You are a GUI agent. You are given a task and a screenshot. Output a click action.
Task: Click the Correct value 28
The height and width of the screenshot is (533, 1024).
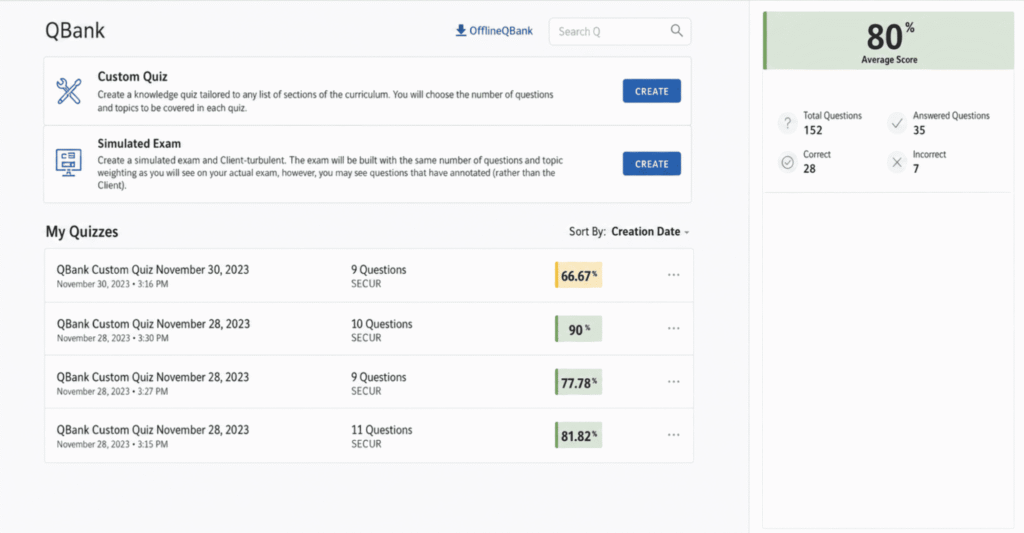coord(809,169)
